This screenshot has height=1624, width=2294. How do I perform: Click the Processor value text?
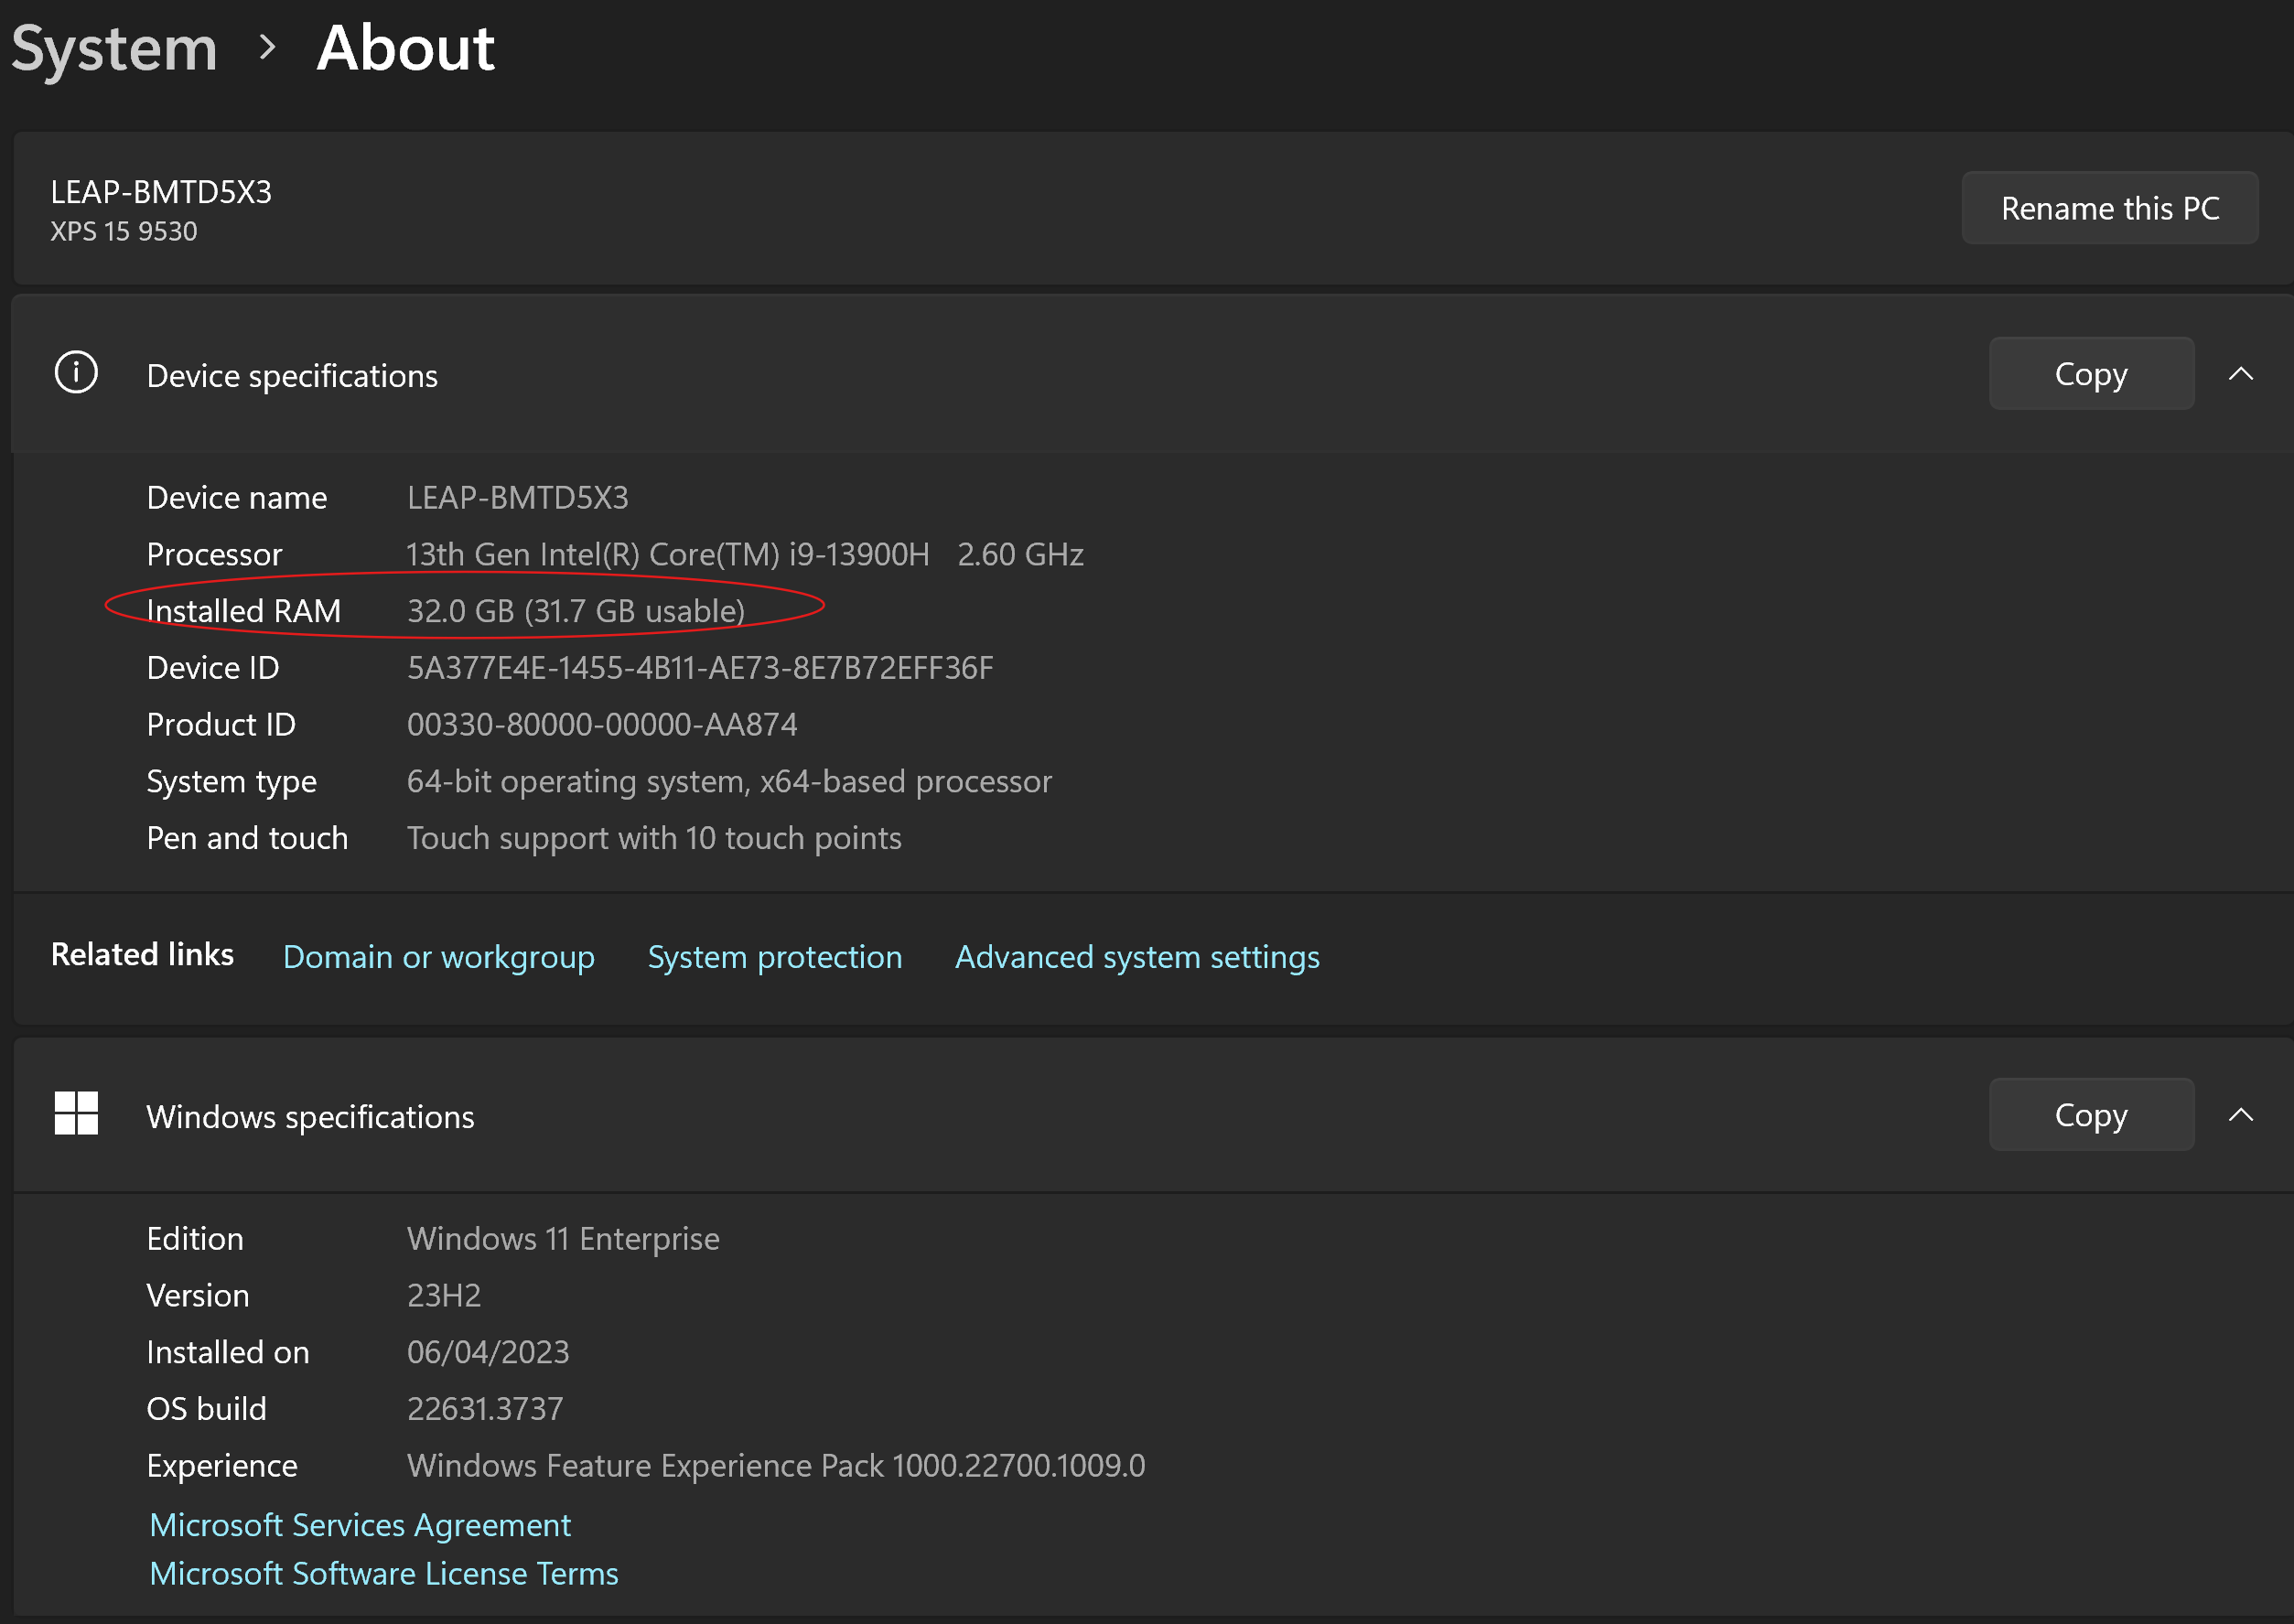click(x=744, y=554)
